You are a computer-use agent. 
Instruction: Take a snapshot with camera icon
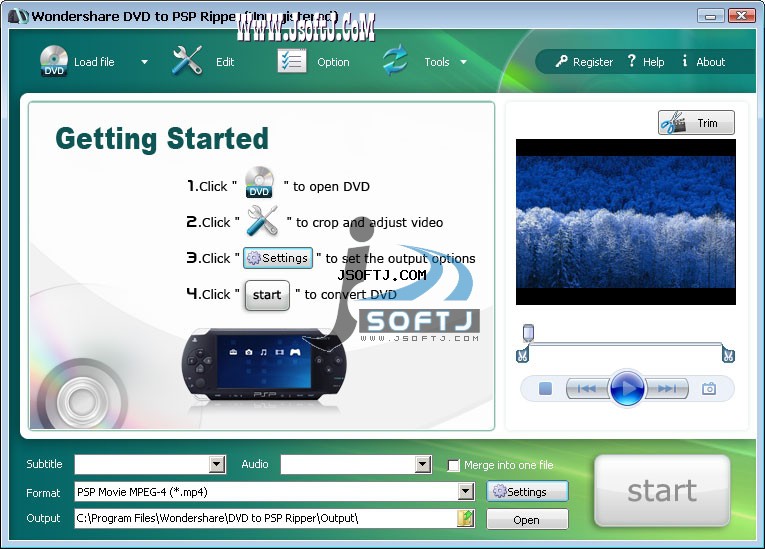[x=709, y=388]
